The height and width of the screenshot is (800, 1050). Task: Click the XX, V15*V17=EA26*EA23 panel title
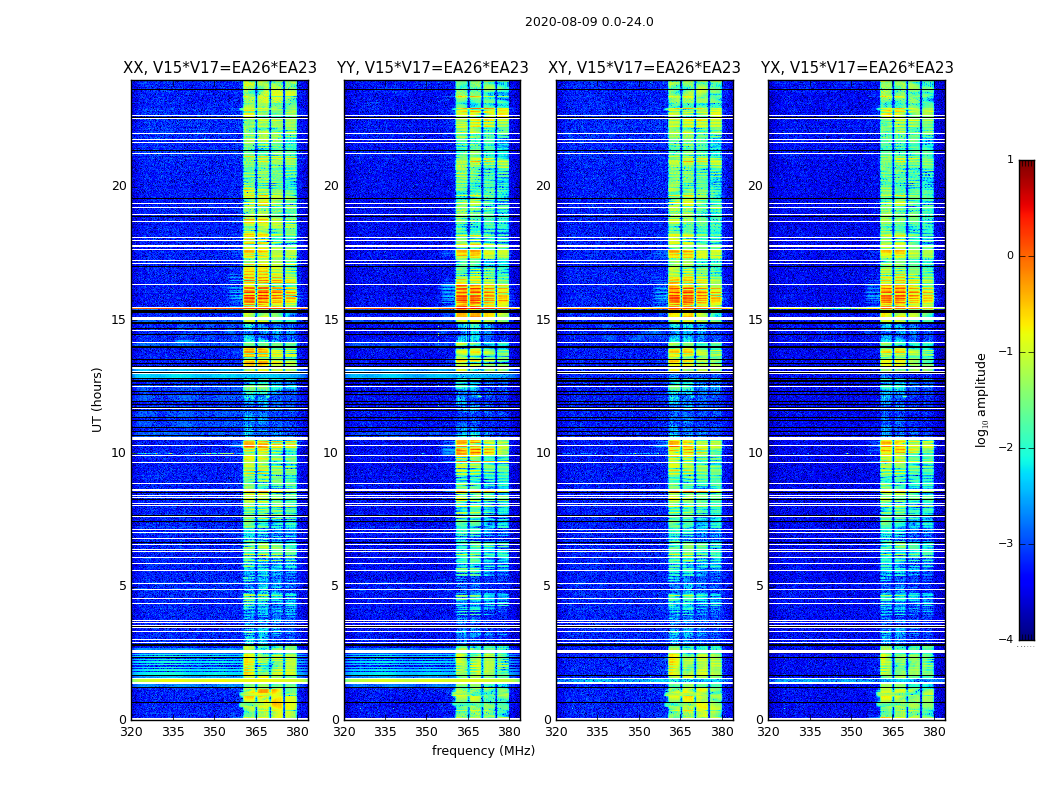tap(220, 68)
